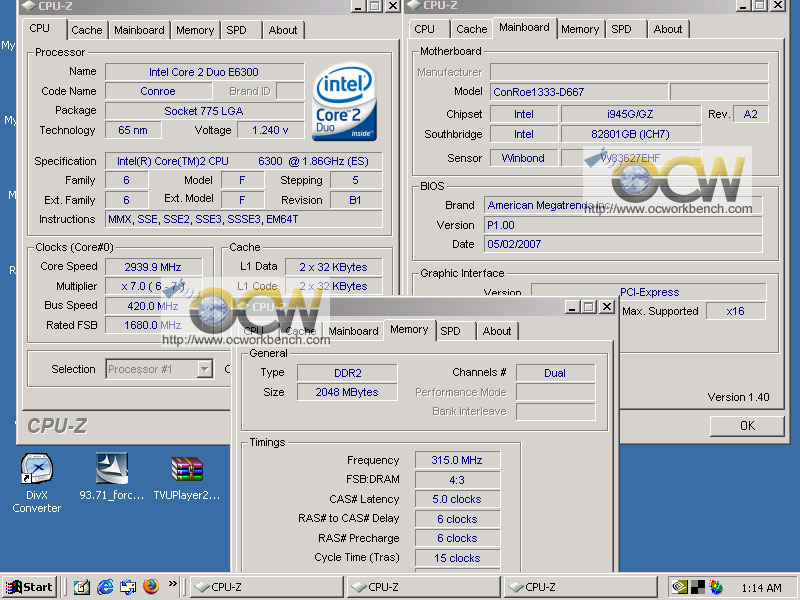The width and height of the screenshot is (800, 600).
Task: Click the DDR2 memory type field
Action: pos(347,373)
